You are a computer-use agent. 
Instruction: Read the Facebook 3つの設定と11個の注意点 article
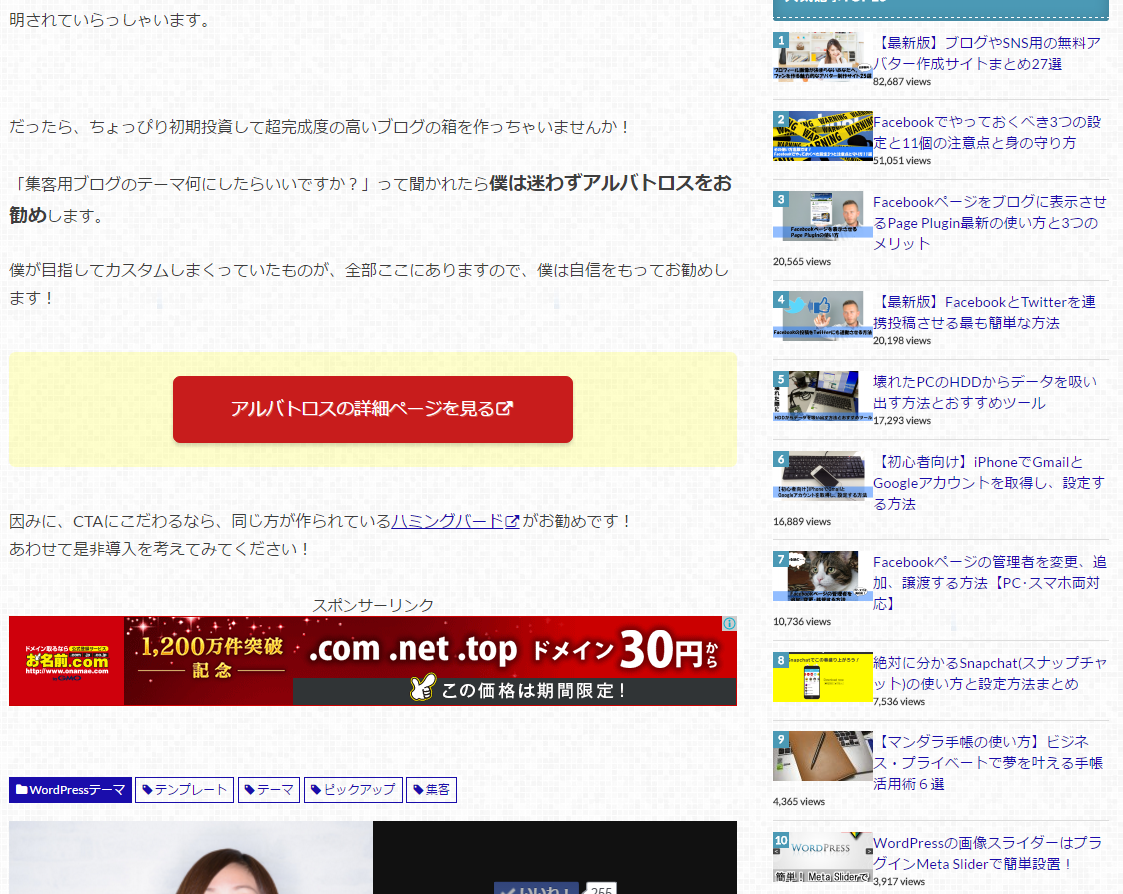(x=987, y=133)
